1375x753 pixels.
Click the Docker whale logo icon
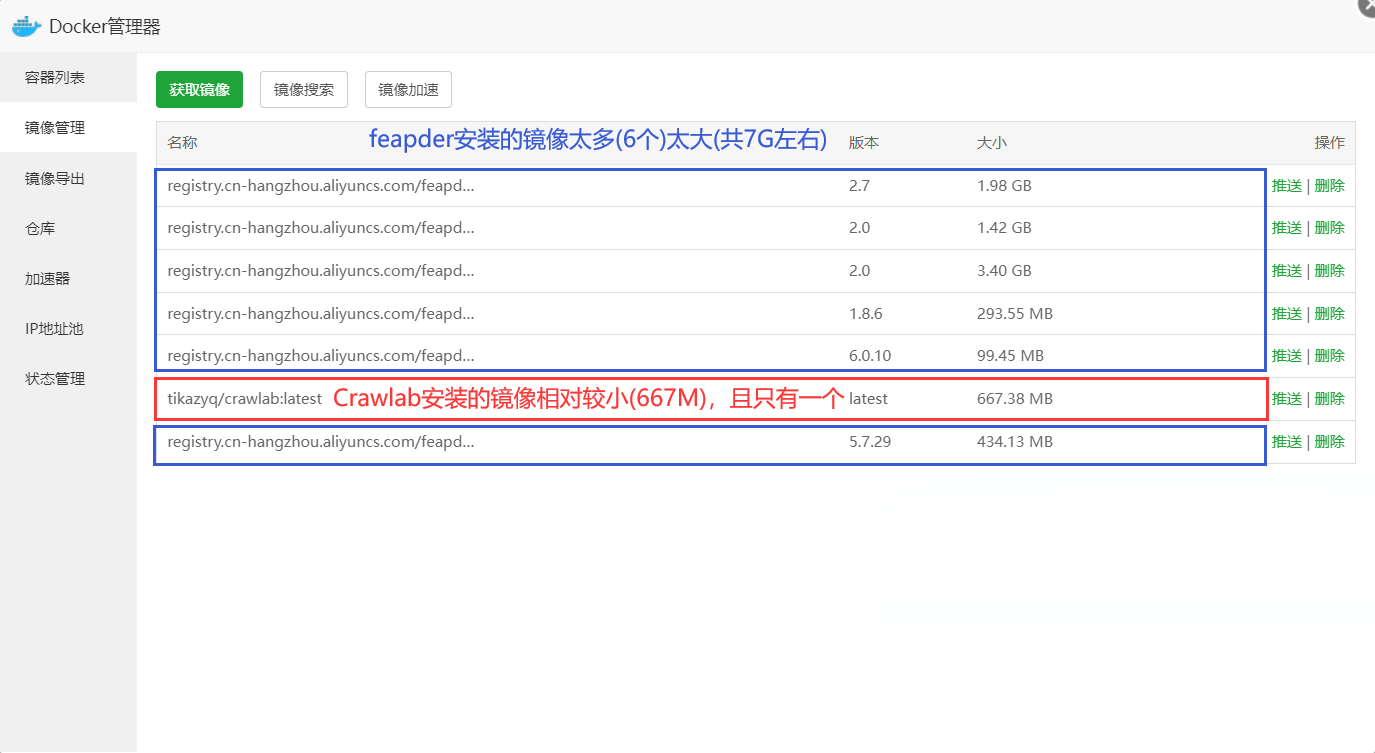[x=27, y=26]
